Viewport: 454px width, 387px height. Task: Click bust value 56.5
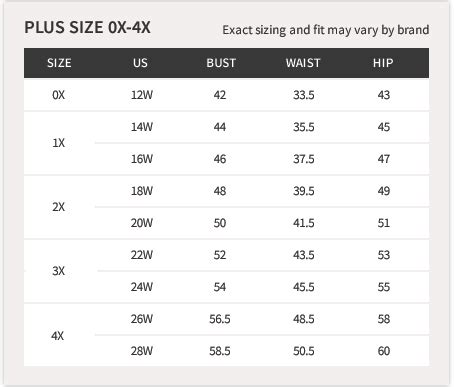tap(220, 319)
